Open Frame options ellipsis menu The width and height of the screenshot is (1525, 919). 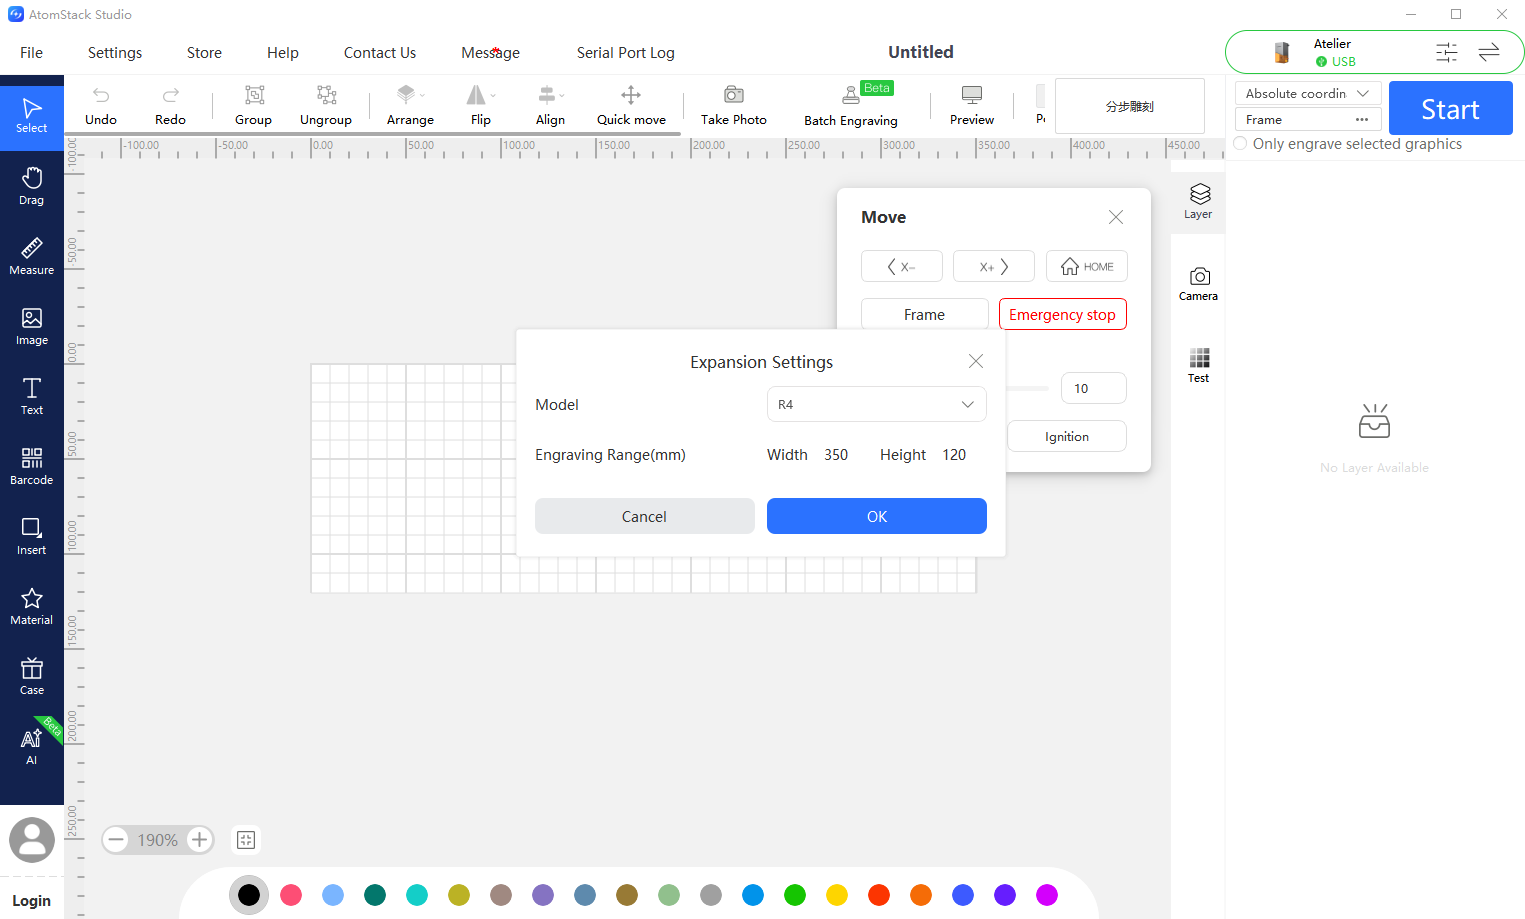[1362, 119]
